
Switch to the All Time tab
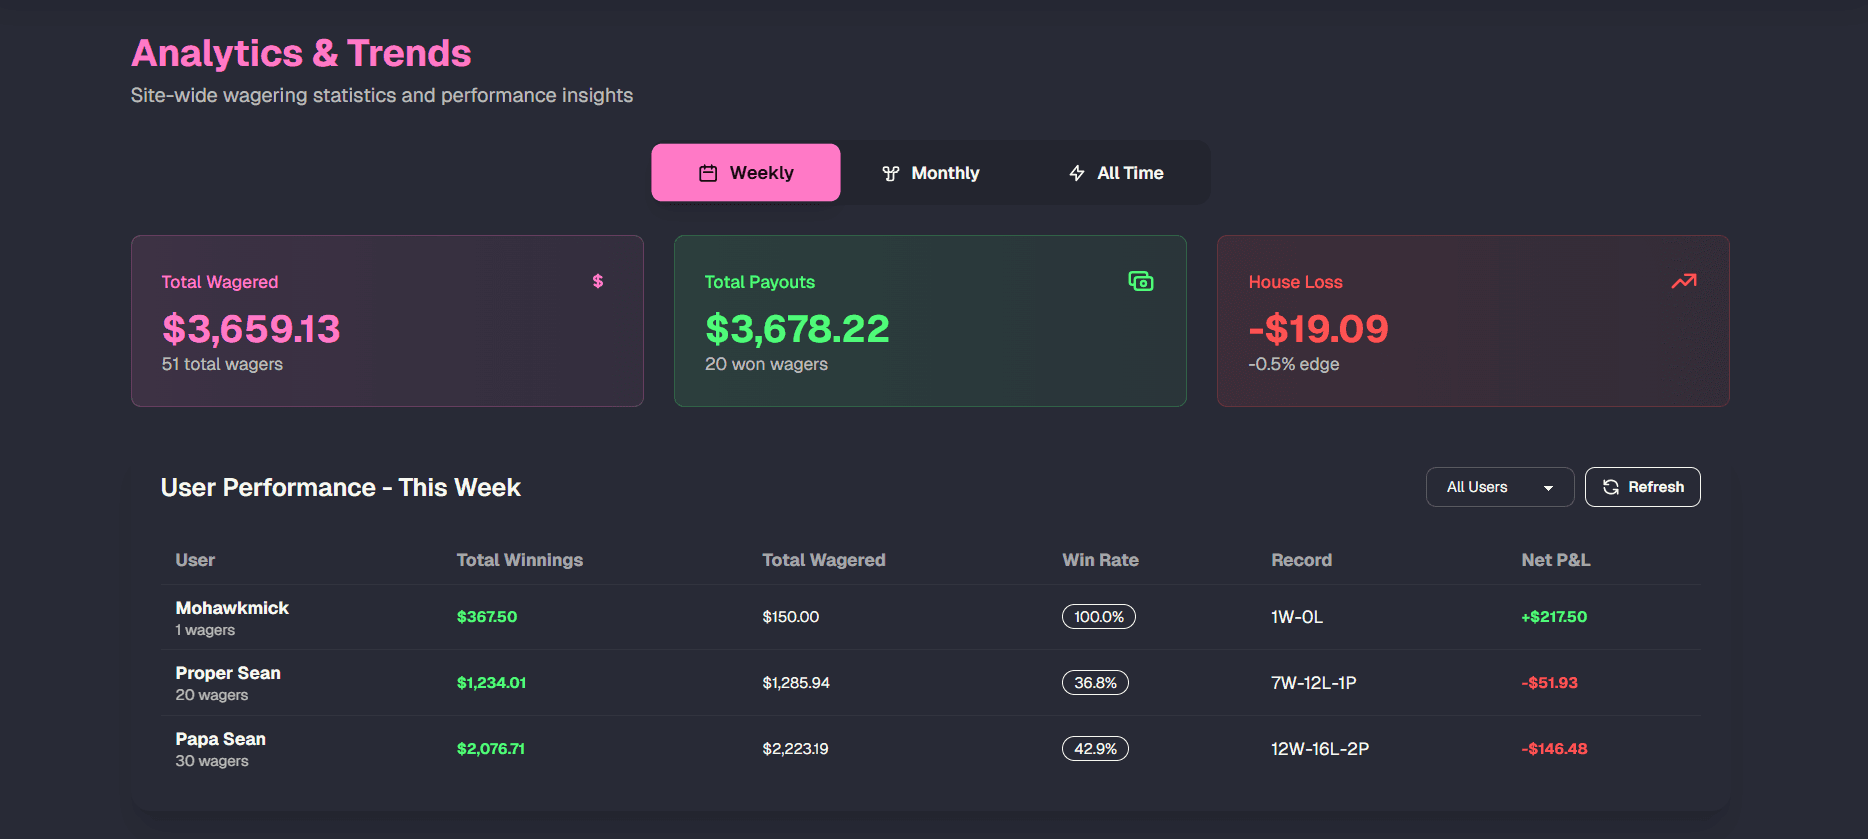click(x=1116, y=173)
